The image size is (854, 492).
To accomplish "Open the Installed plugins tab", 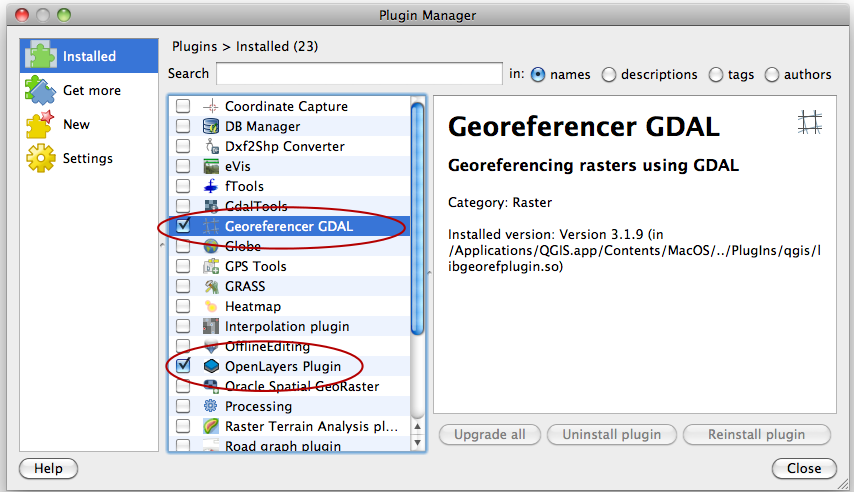I will [x=89, y=56].
